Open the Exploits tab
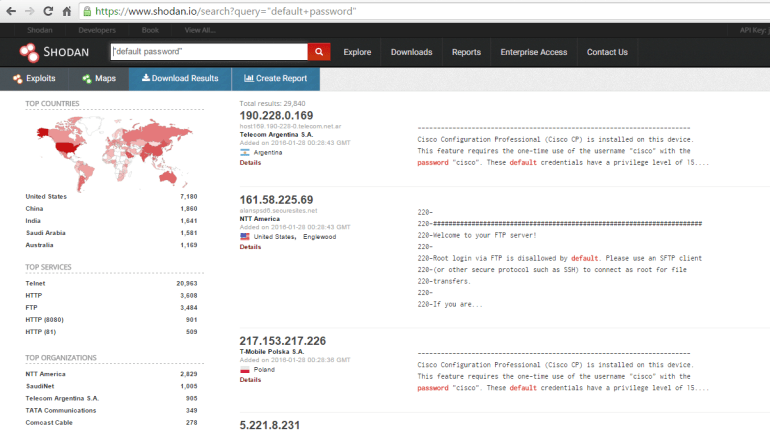The image size is (770, 433). pyautogui.click(x=34, y=78)
